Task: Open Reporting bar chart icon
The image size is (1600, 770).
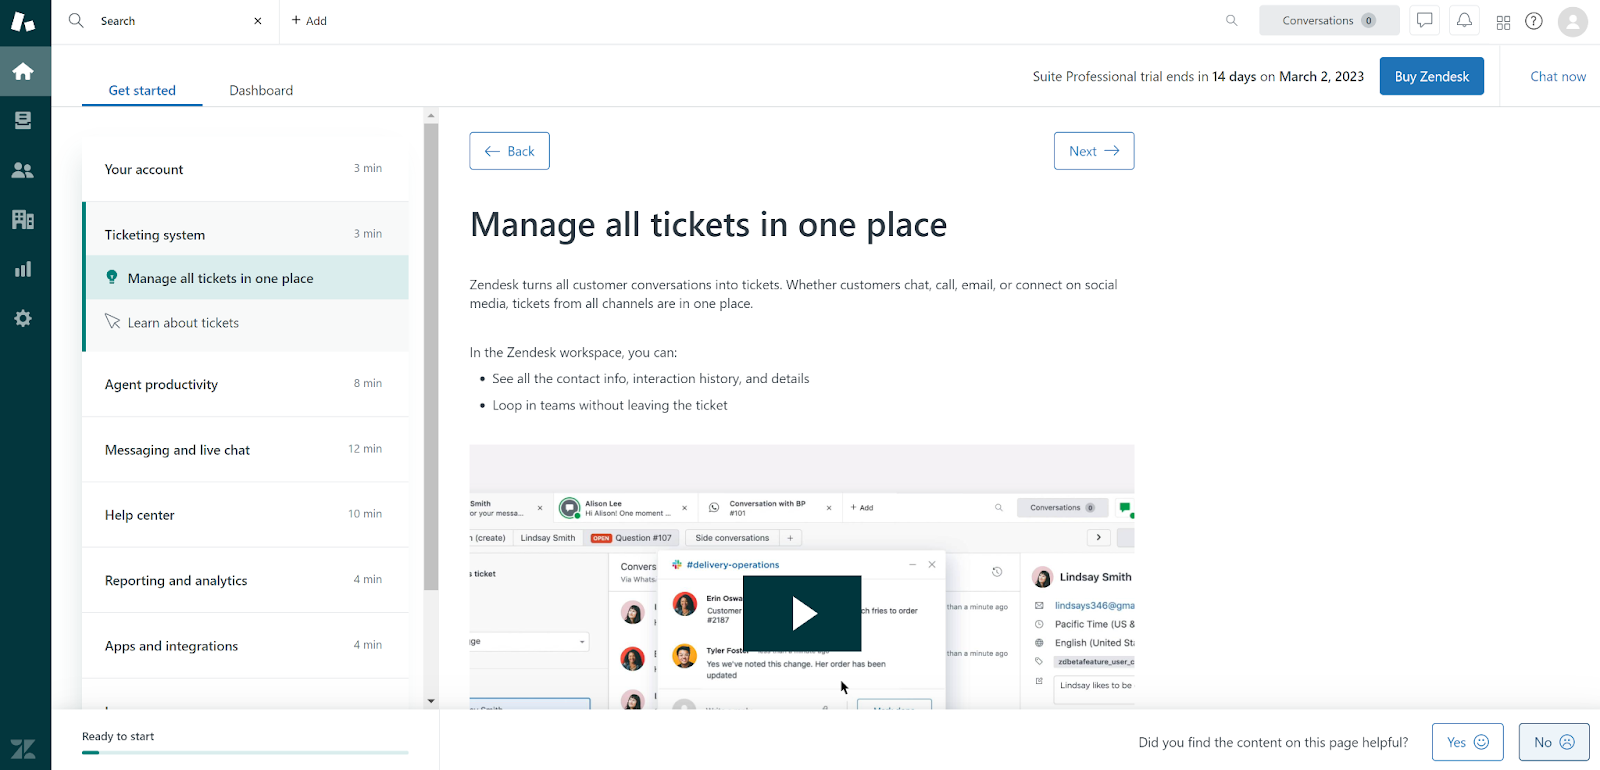Action: coord(23,269)
